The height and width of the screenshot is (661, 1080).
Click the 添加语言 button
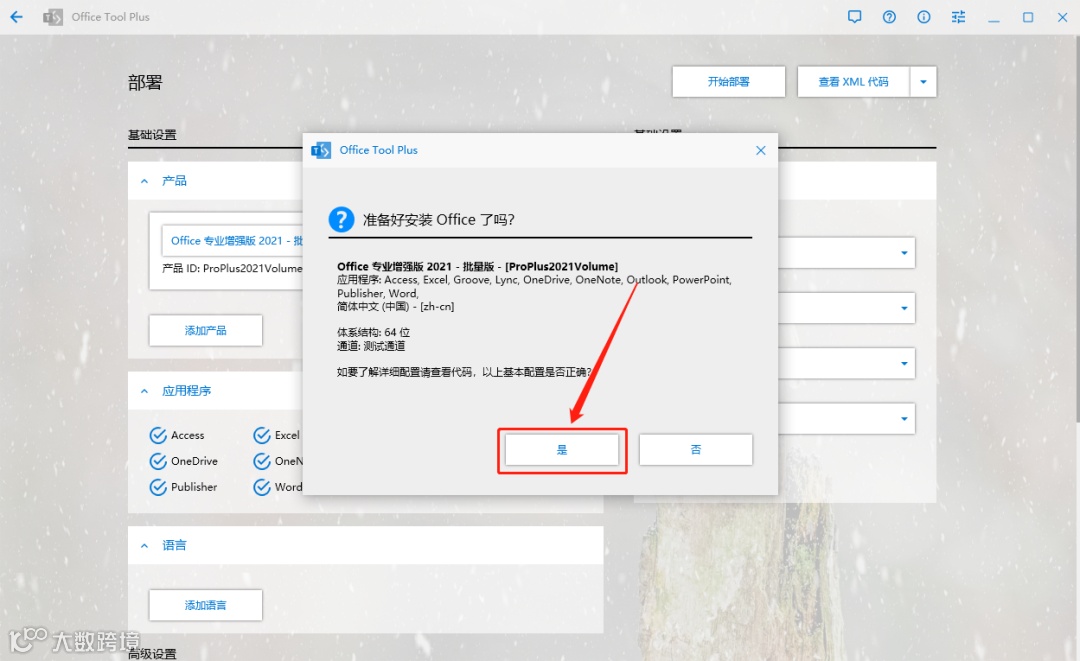click(x=205, y=605)
